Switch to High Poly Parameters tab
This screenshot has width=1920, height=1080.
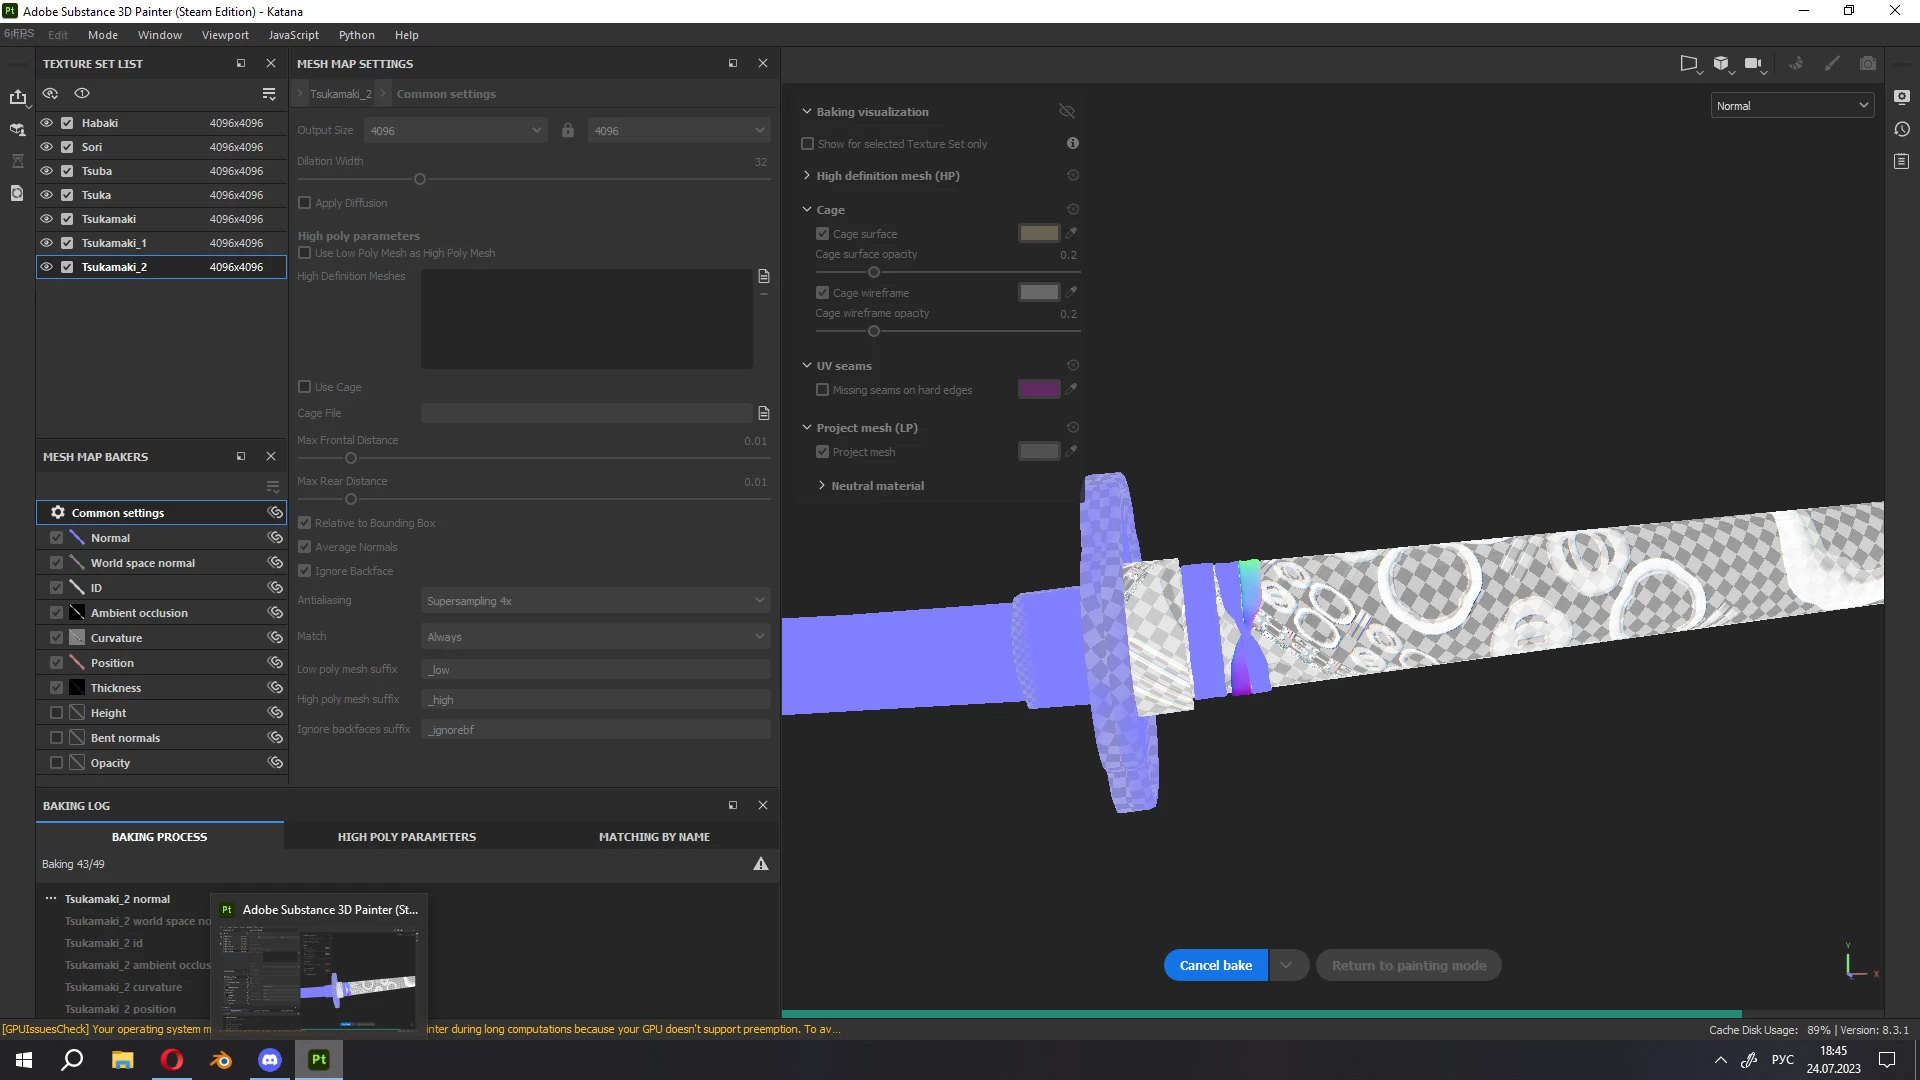pyautogui.click(x=406, y=837)
